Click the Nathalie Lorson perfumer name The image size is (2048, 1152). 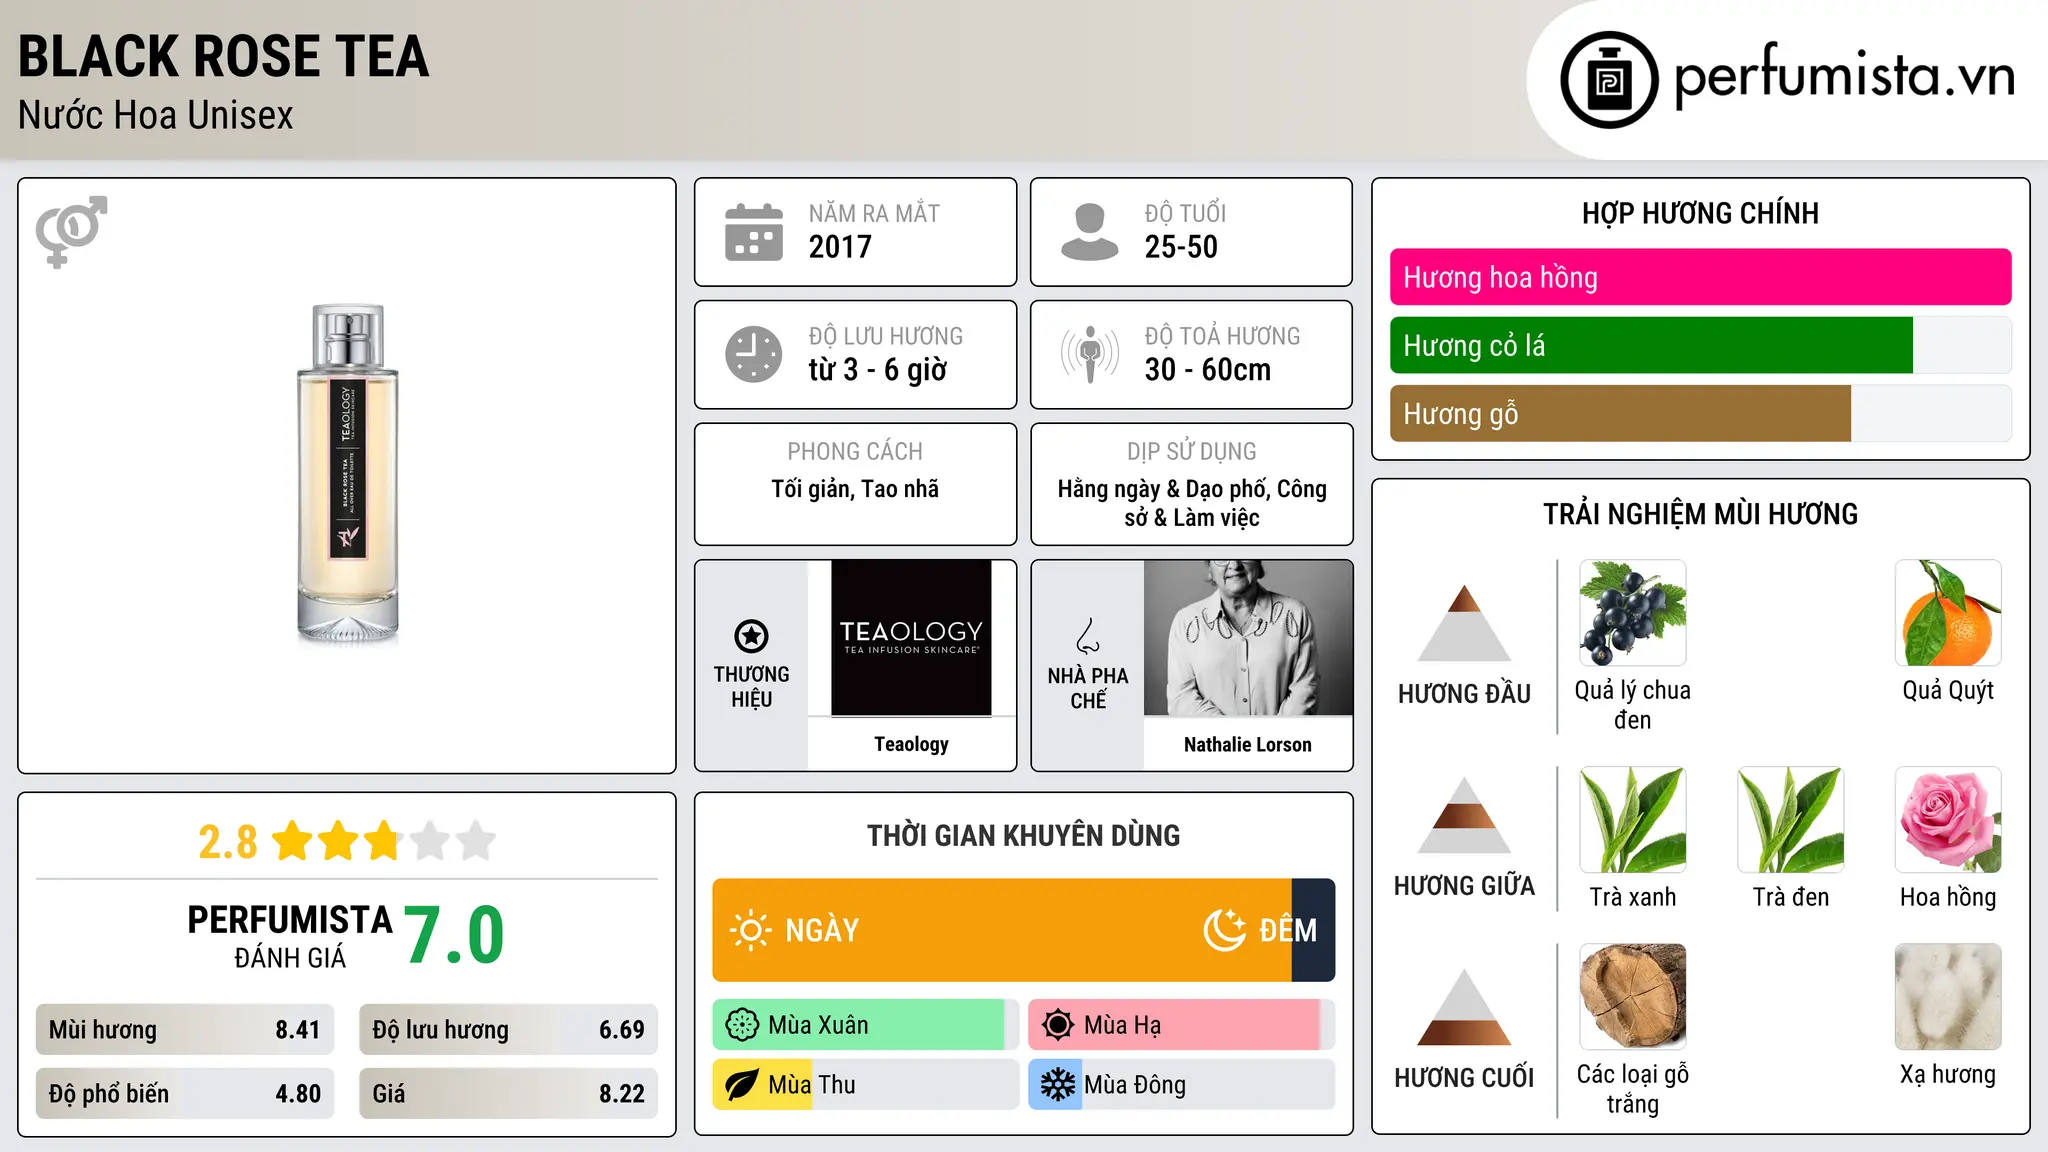pyautogui.click(x=1248, y=744)
